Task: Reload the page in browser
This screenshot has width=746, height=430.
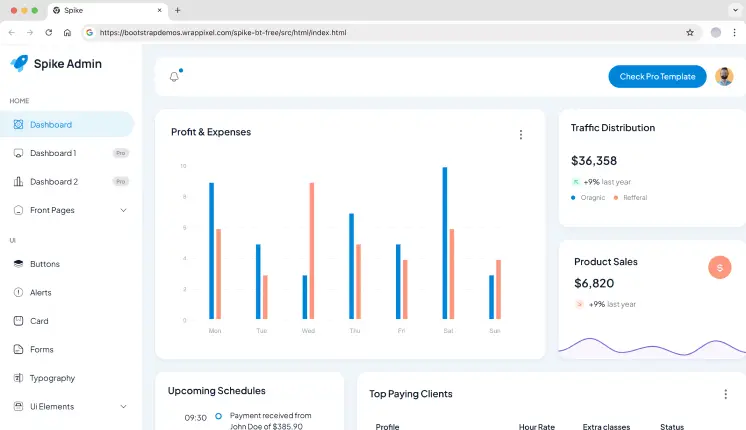Action: pos(48,32)
